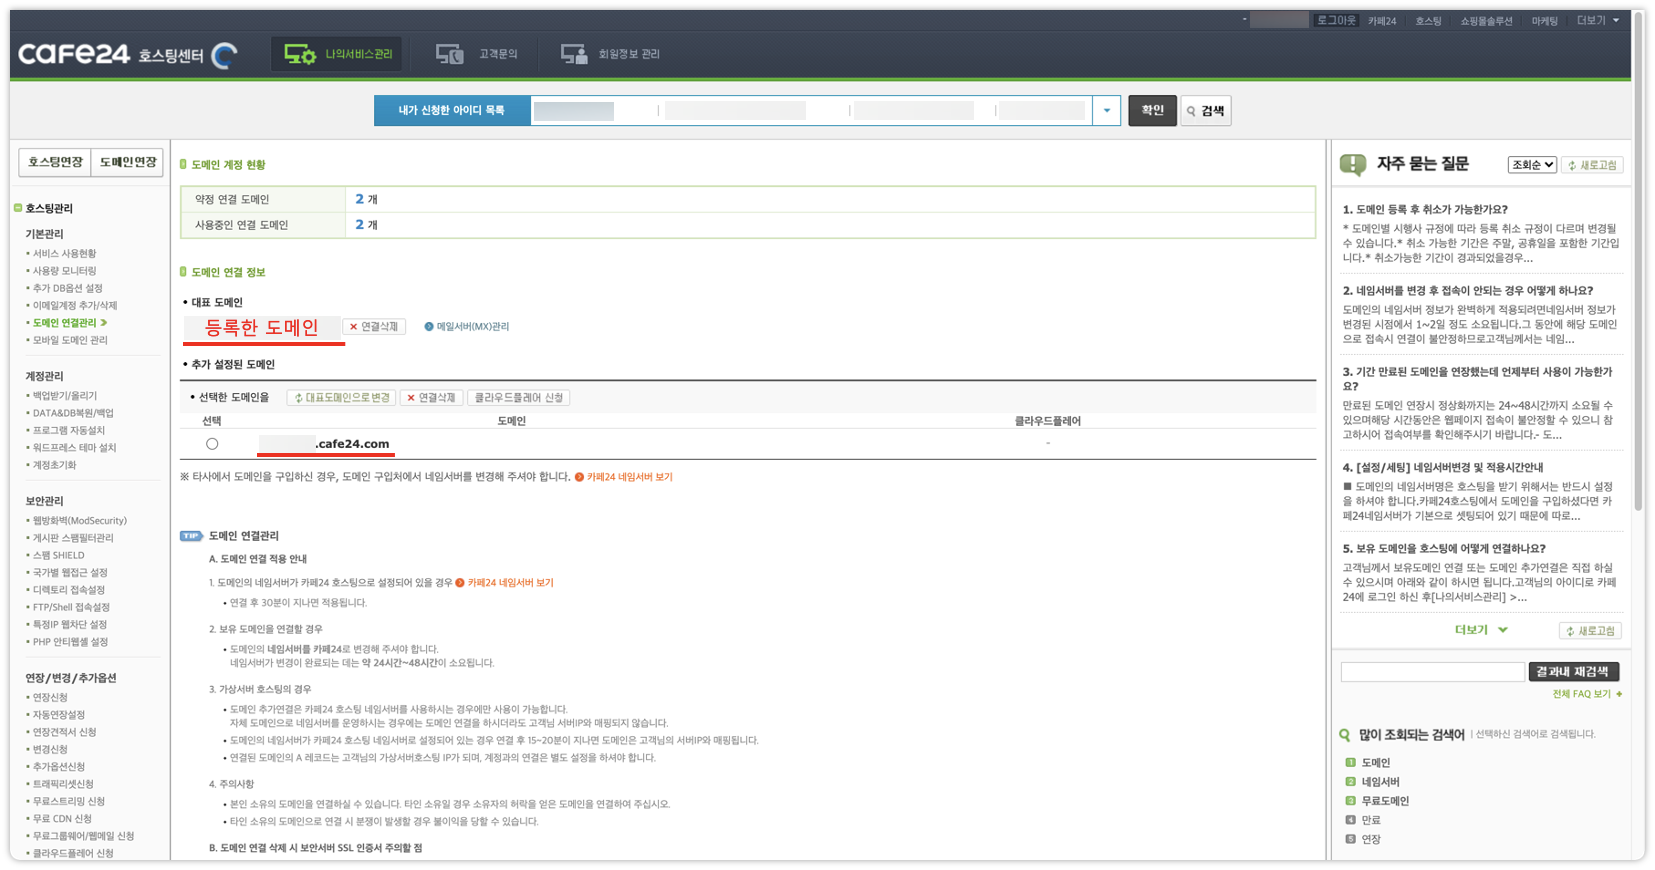Expand the 더보기 menu in top bar
This screenshot has height=870, width=1655.
click(x=1598, y=20)
